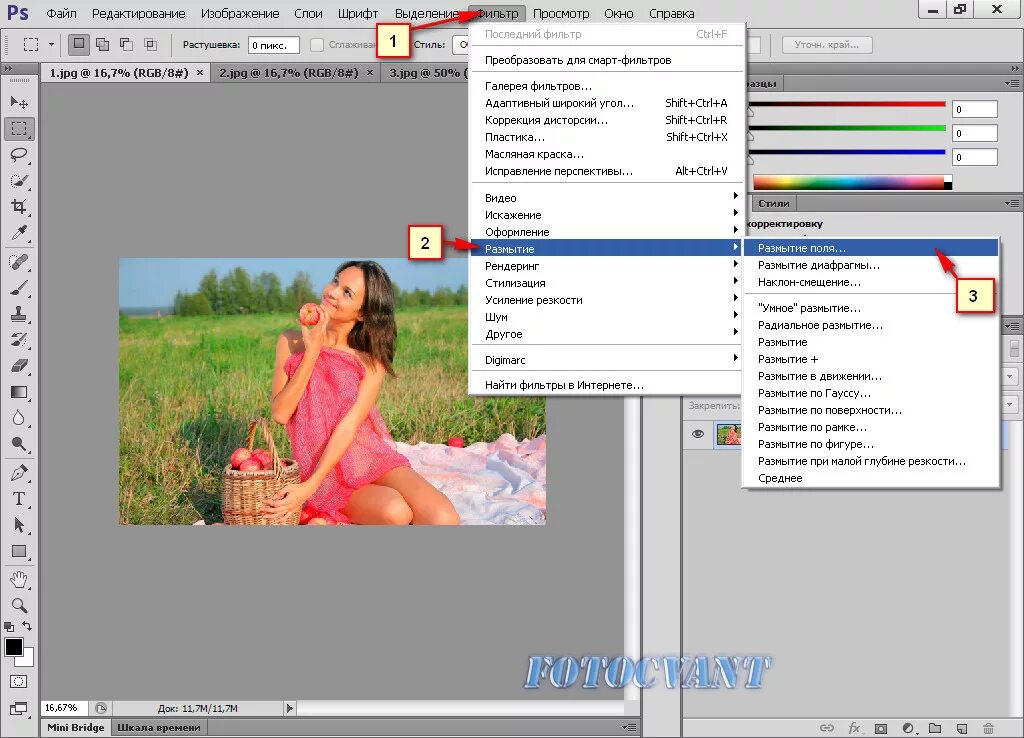
Task: Select the Dodge tool
Action: tap(19, 445)
